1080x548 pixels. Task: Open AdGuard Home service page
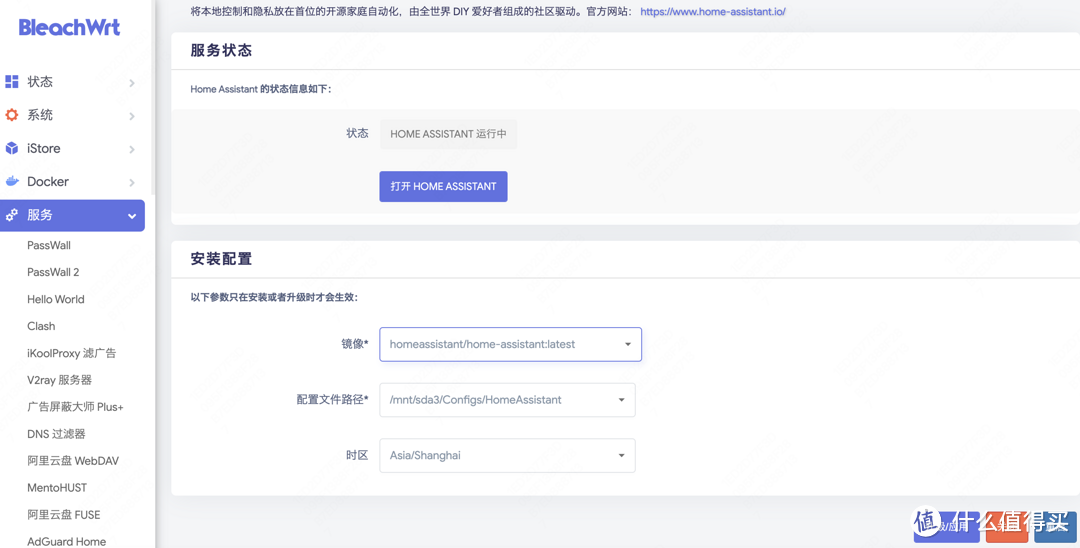coord(67,542)
